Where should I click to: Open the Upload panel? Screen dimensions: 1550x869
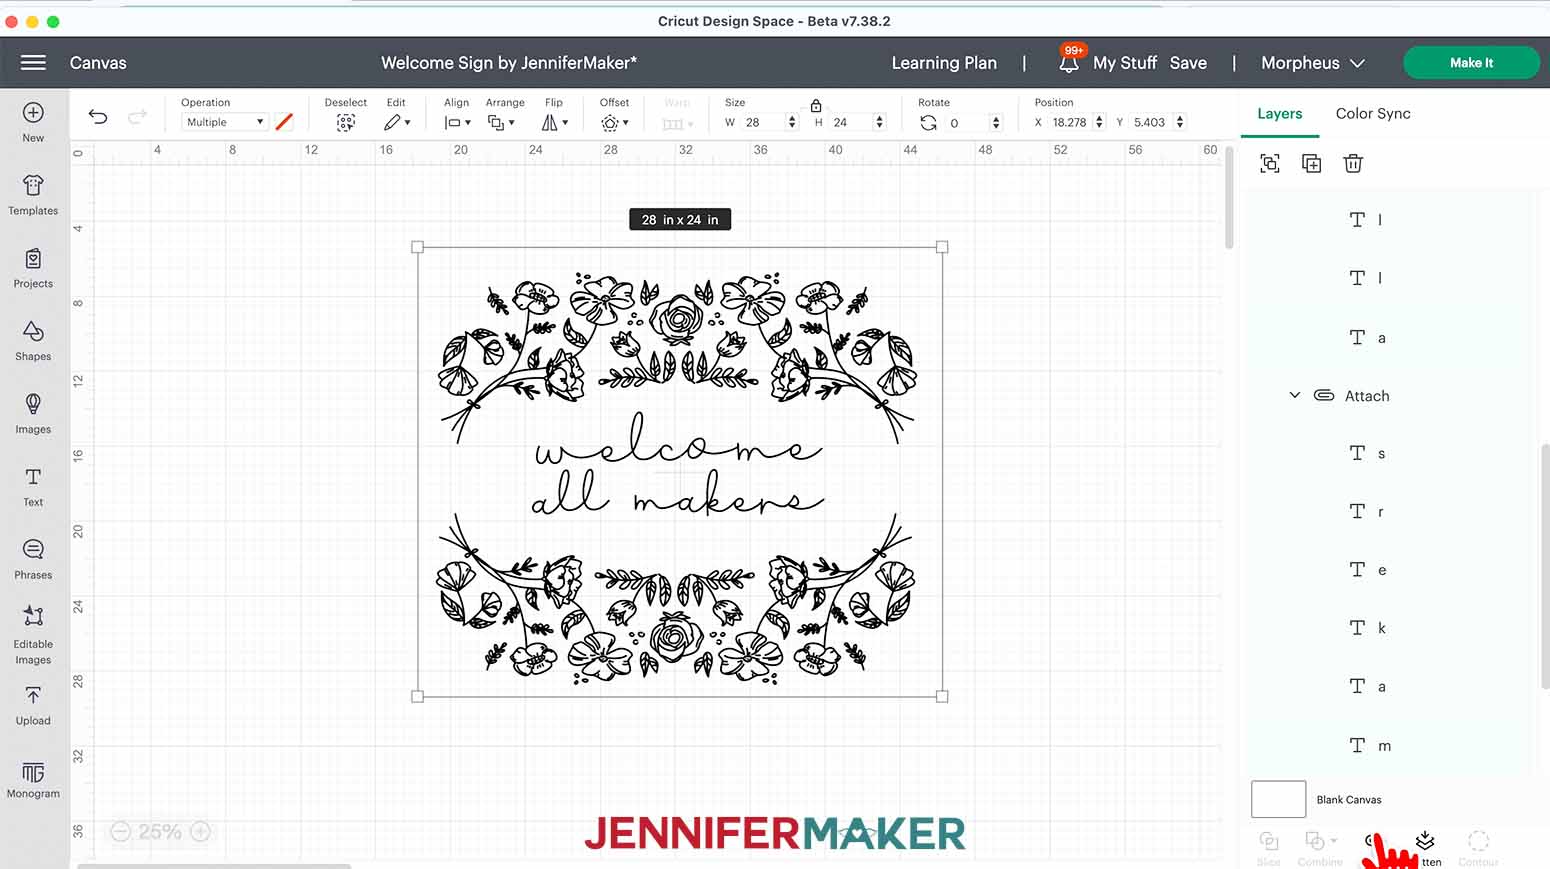[33, 705]
